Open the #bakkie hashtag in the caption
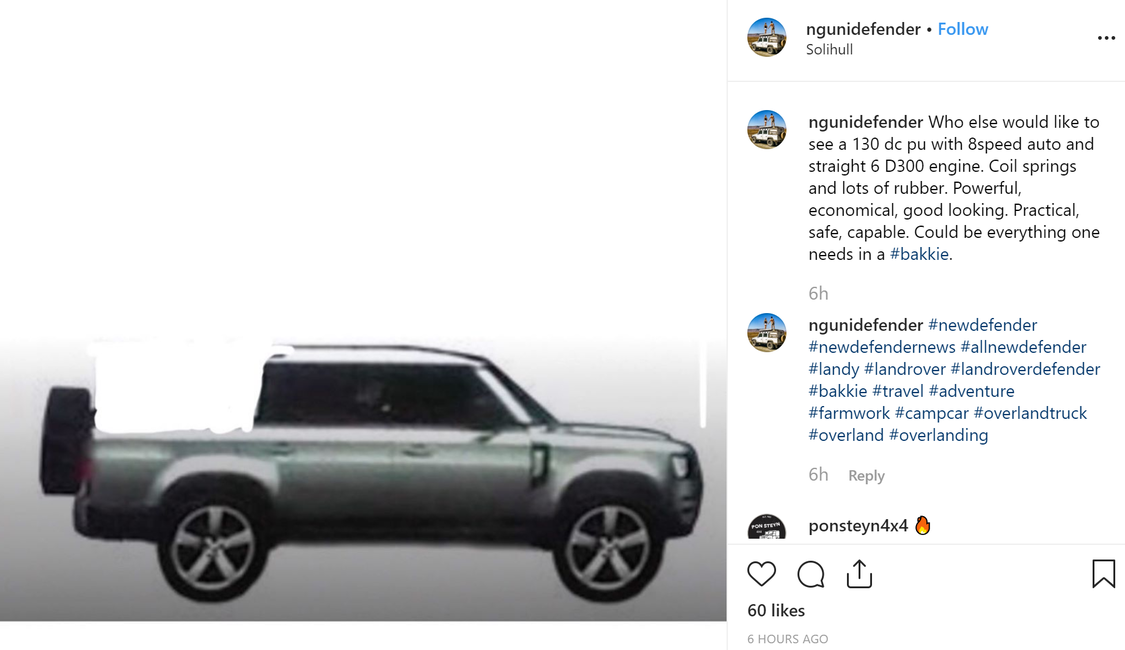1125x650 pixels. pos(919,254)
